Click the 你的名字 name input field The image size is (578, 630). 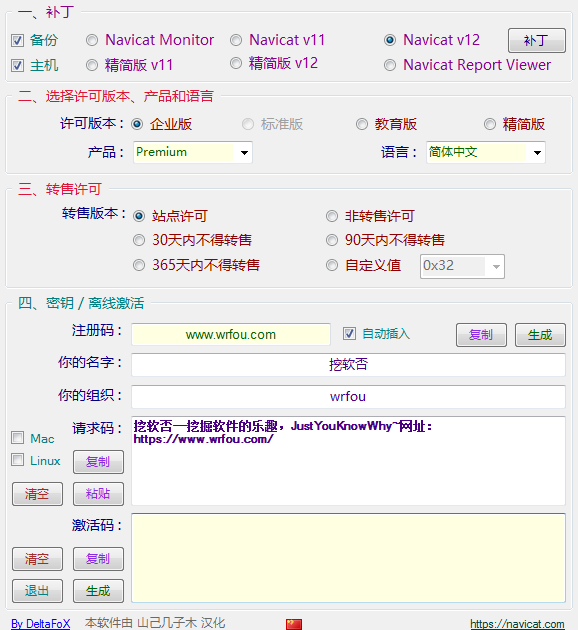pos(348,365)
